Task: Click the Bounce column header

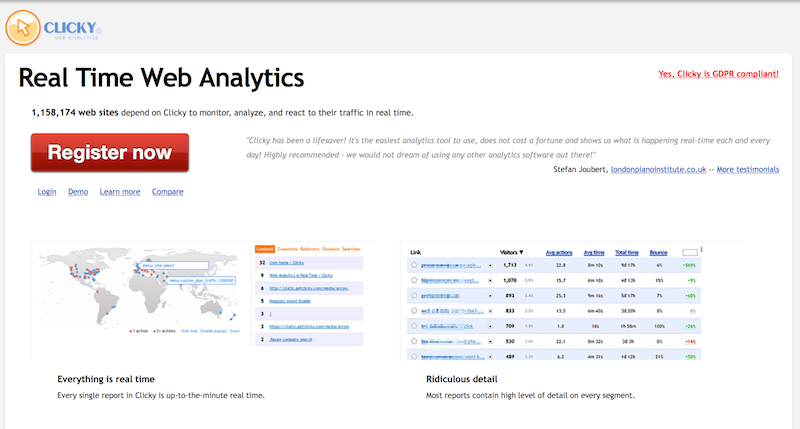Action: tap(658, 253)
